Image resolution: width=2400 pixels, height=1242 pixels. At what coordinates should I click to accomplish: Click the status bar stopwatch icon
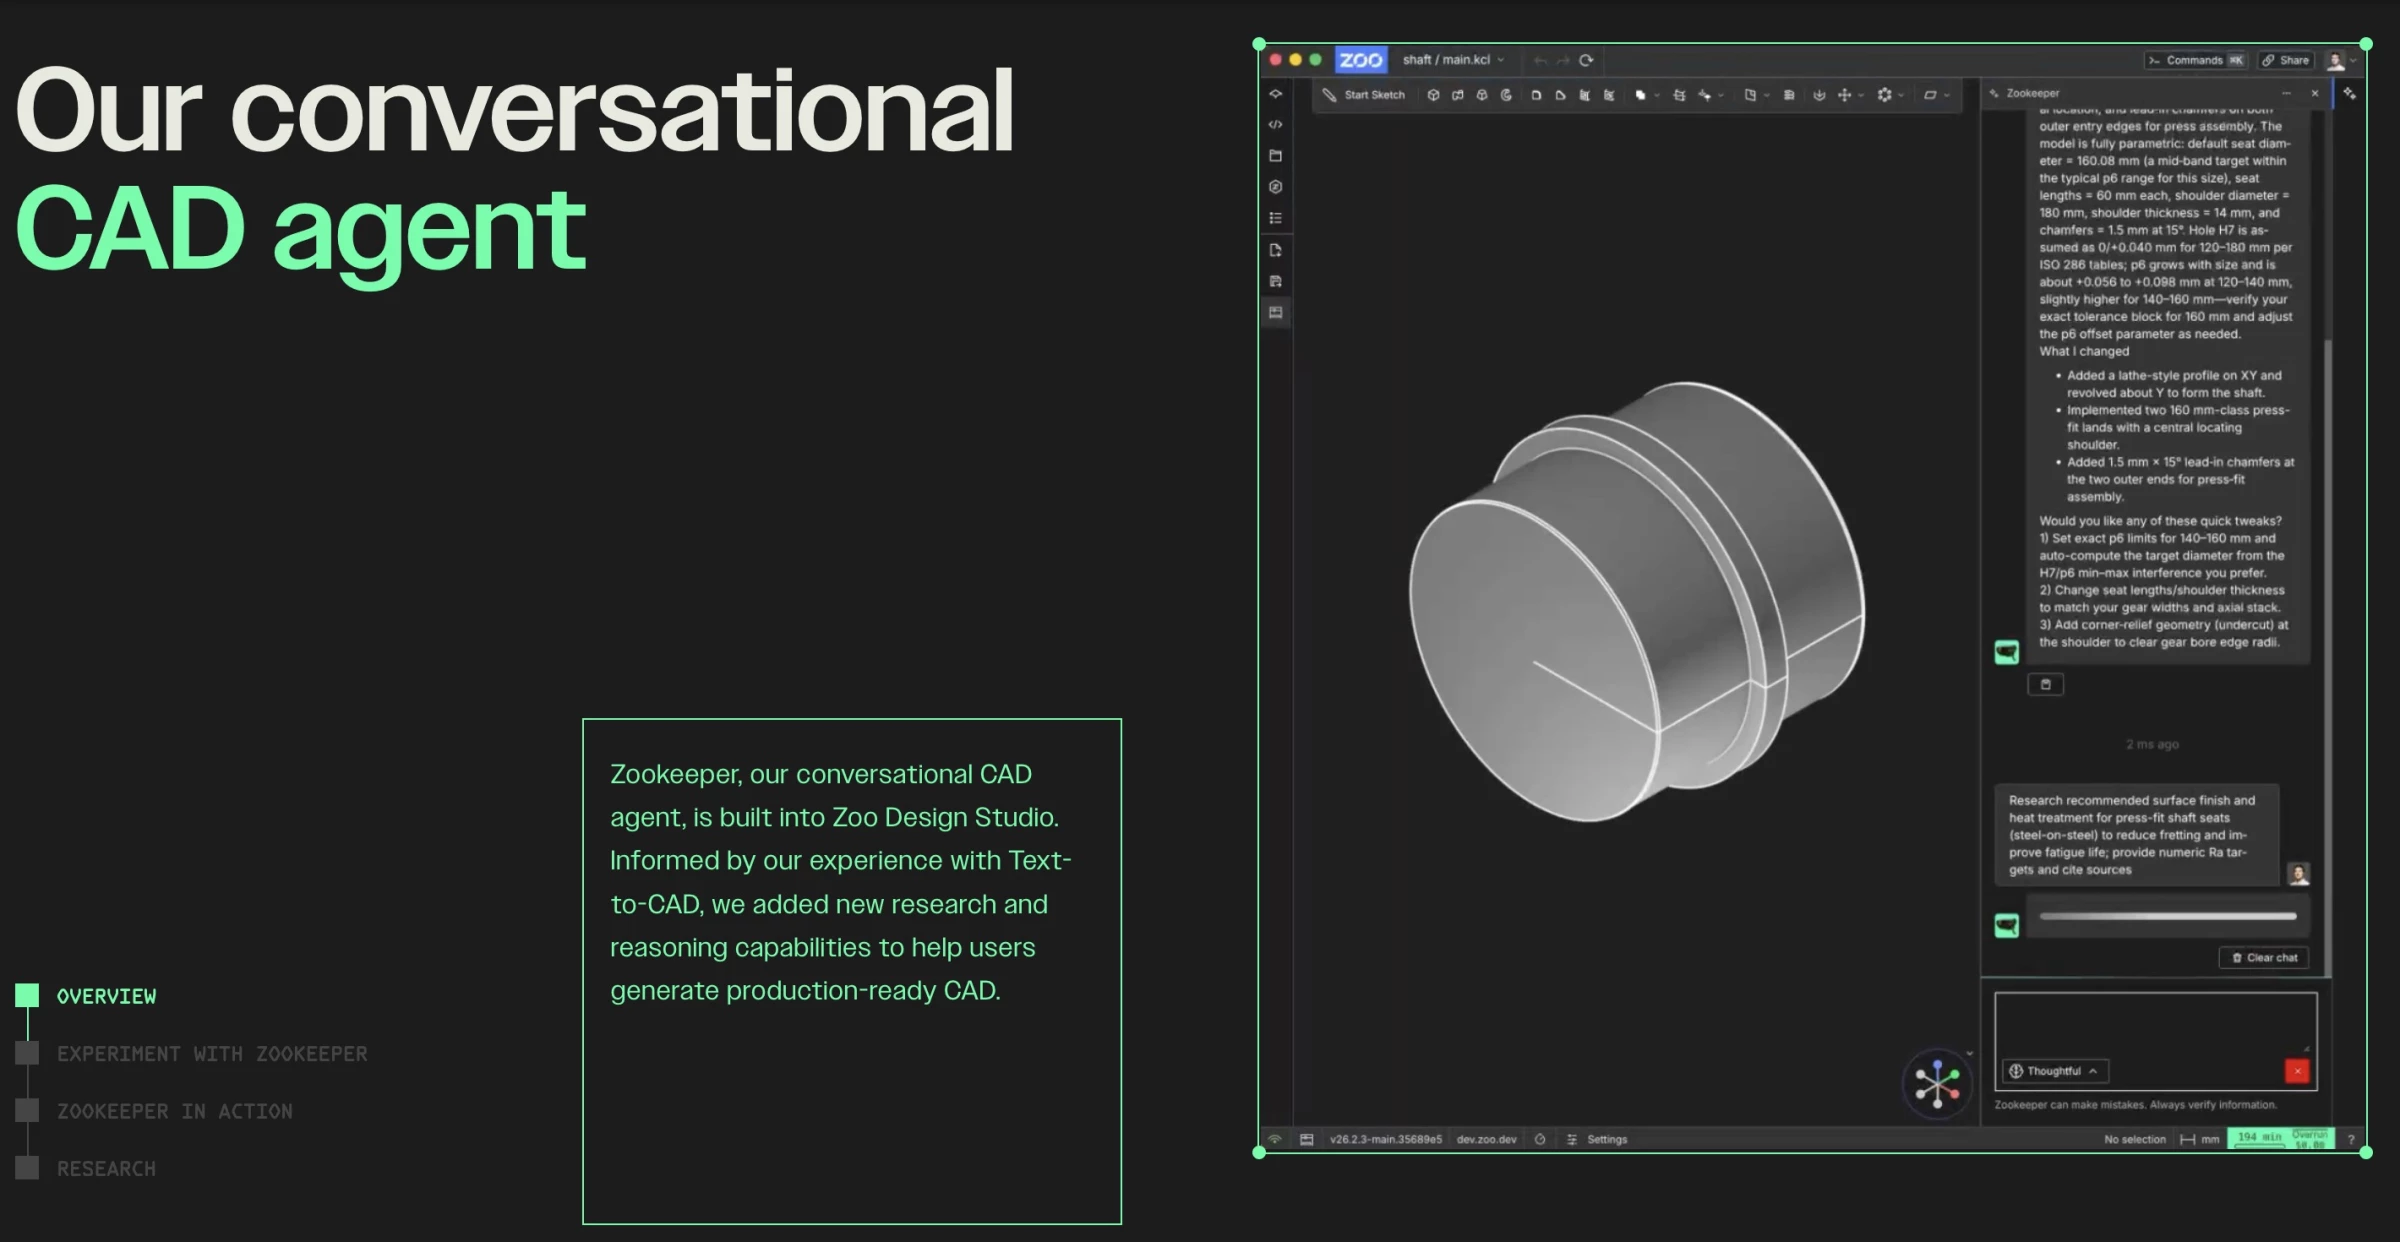click(1540, 1139)
